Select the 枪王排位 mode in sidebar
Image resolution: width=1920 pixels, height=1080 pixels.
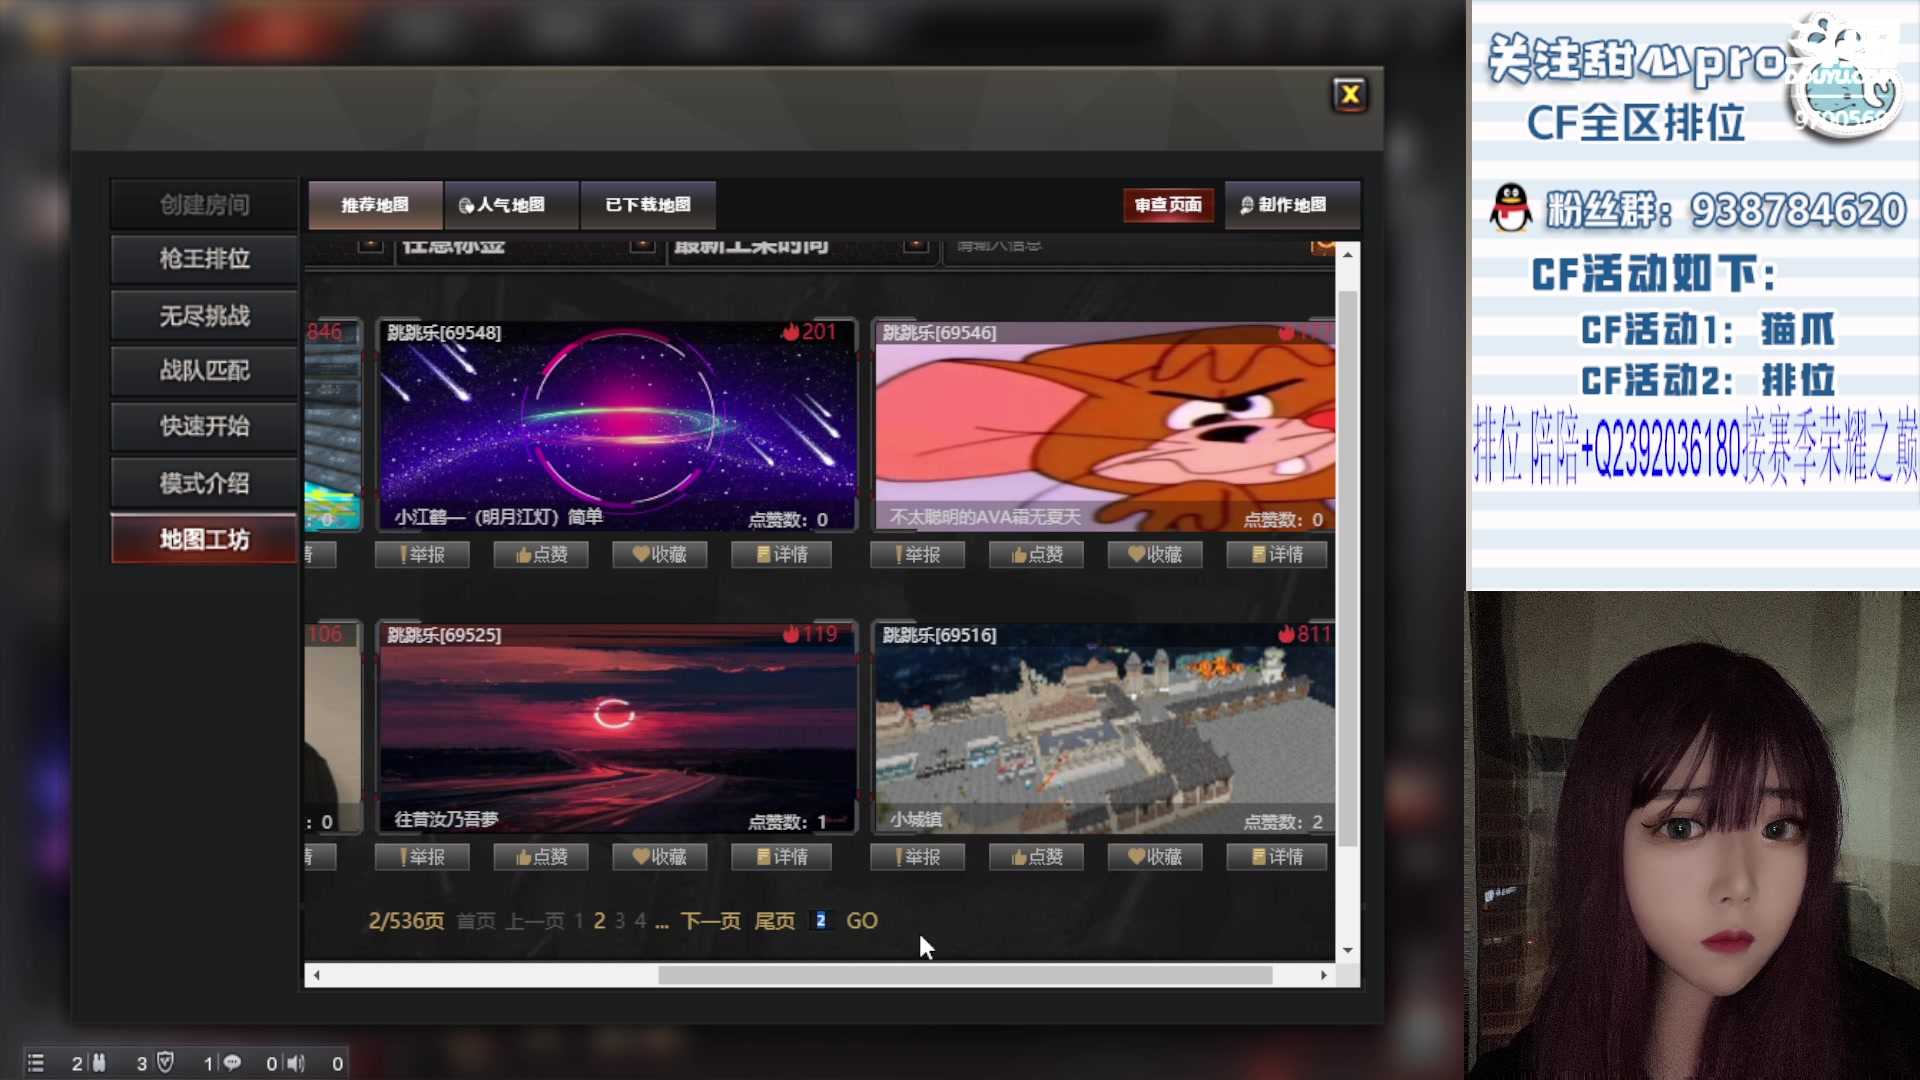pyautogui.click(x=203, y=259)
